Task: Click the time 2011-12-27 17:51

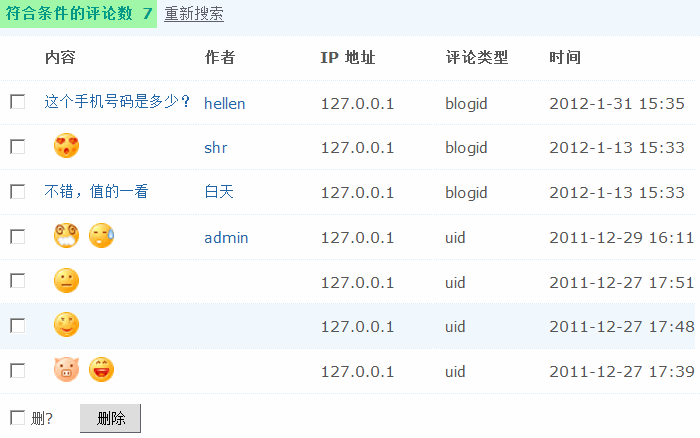Action: pos(621,283)
